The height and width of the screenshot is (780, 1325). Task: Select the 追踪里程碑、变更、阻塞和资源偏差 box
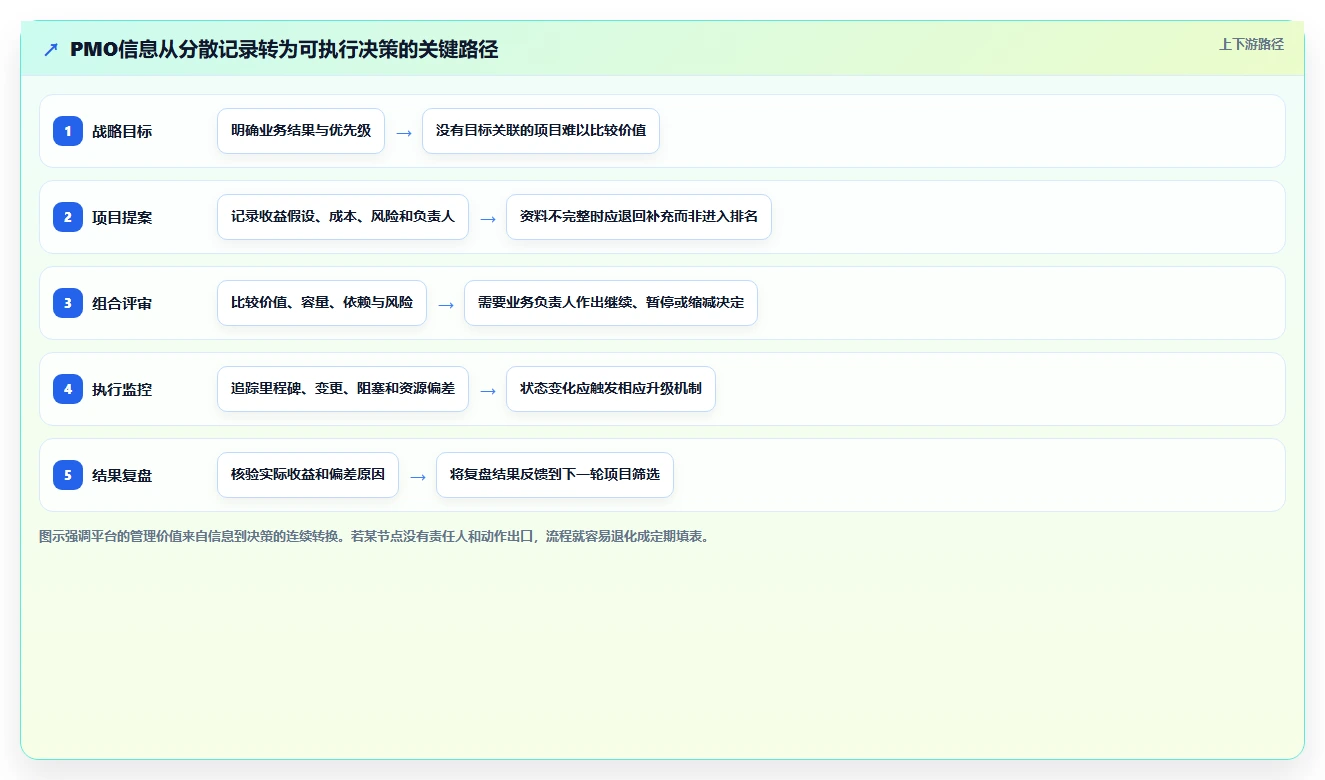(343, 389)
